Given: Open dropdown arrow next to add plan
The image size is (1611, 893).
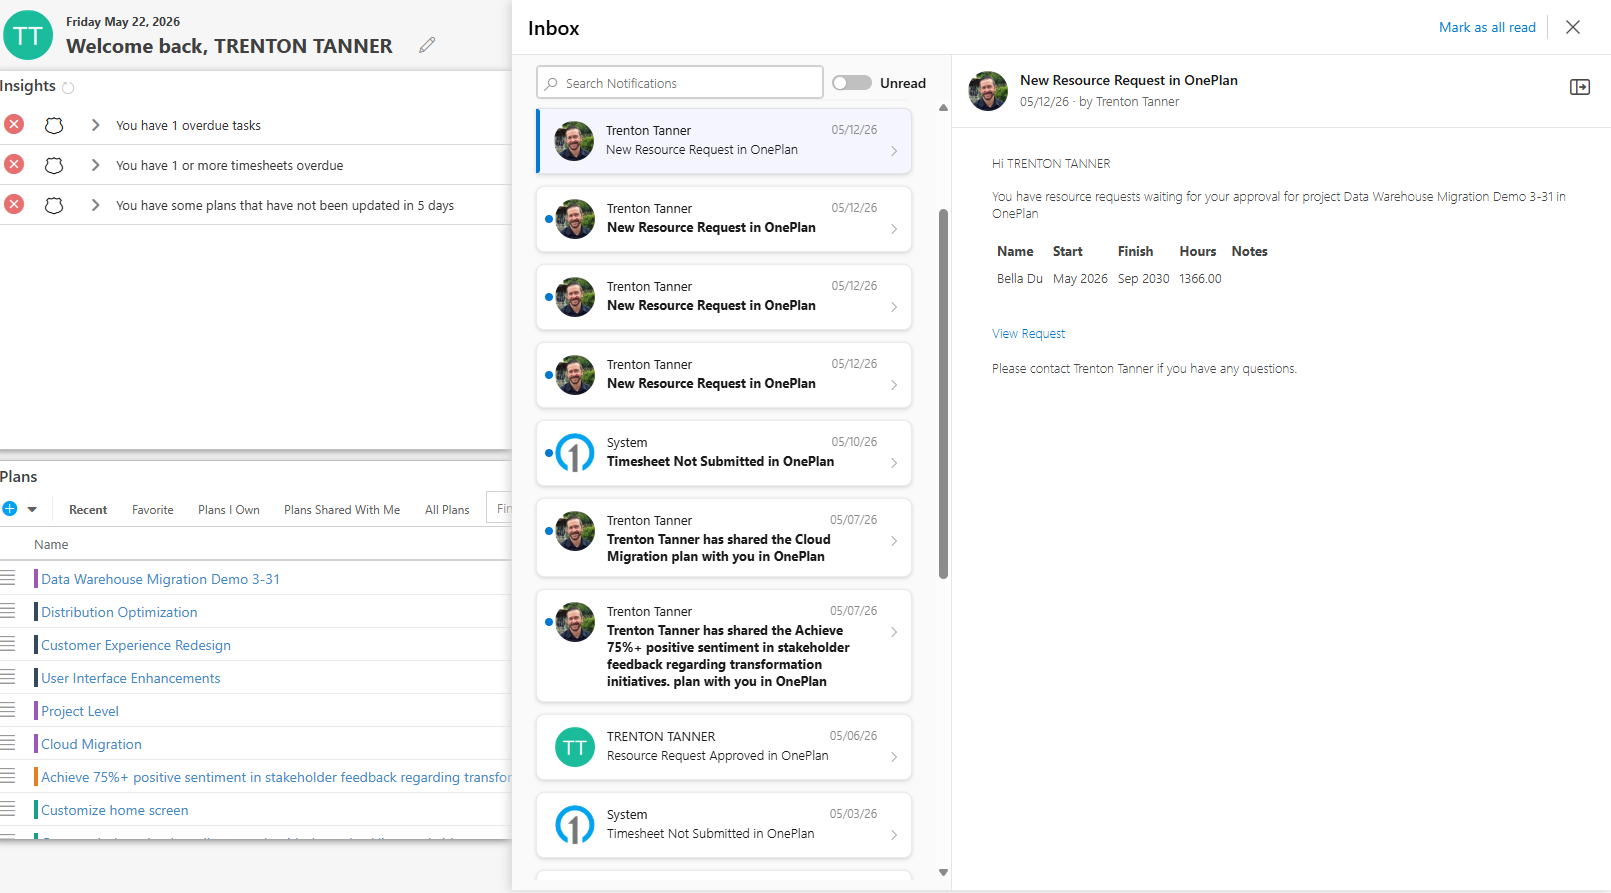Looking at the screenshot, I should coord(32,509).
